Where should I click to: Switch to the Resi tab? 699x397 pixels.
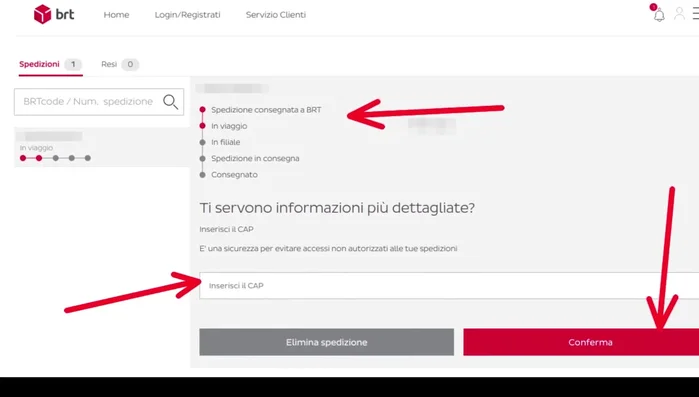click(120, 65)
